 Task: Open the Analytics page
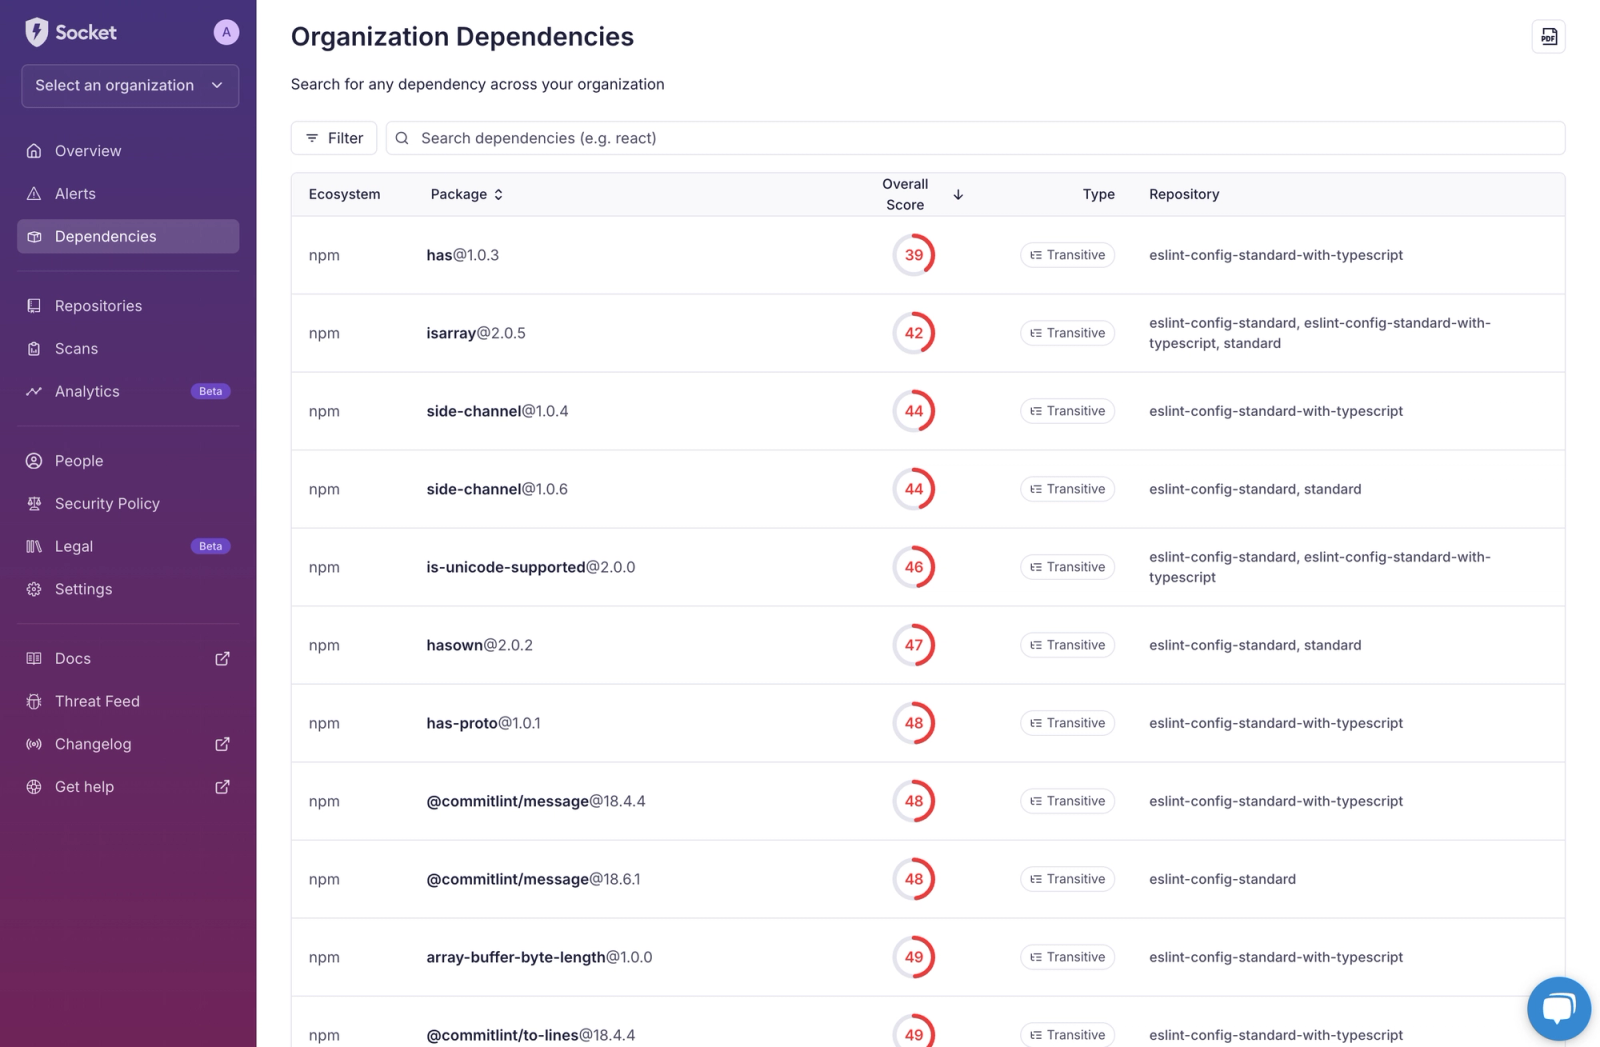(128, 391)
